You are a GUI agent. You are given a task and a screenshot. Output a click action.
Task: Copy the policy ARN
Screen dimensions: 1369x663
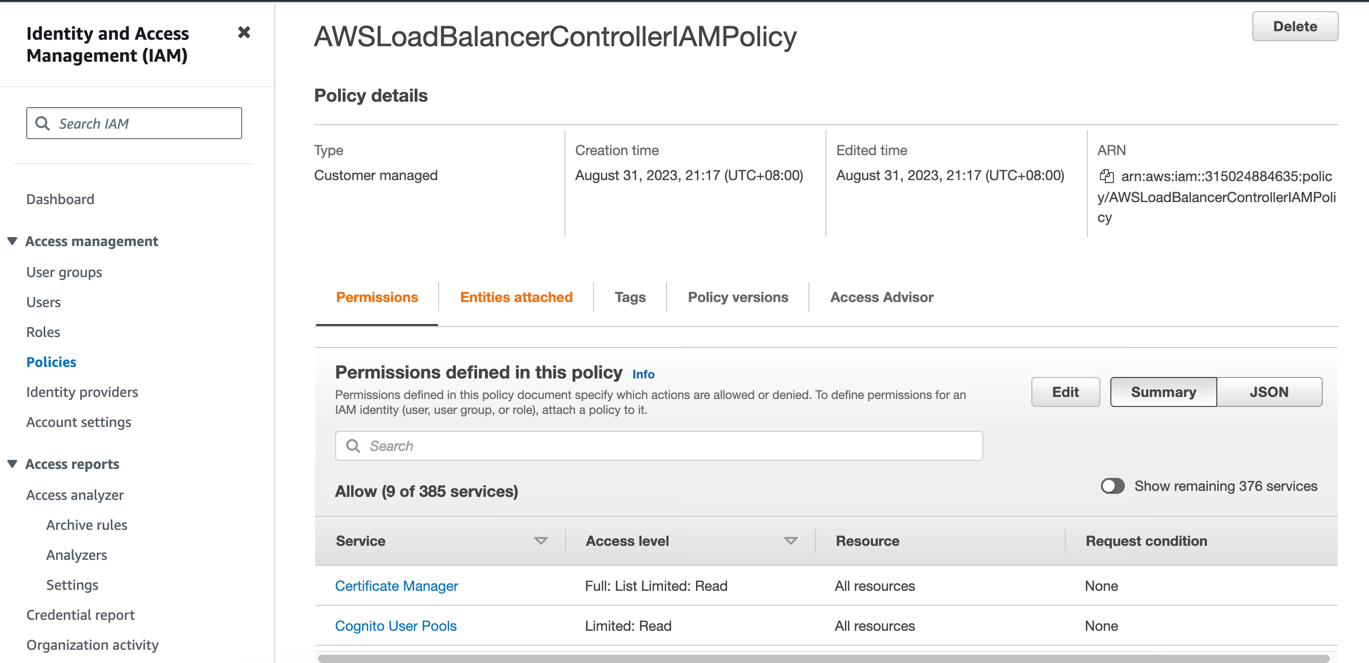1106,175
